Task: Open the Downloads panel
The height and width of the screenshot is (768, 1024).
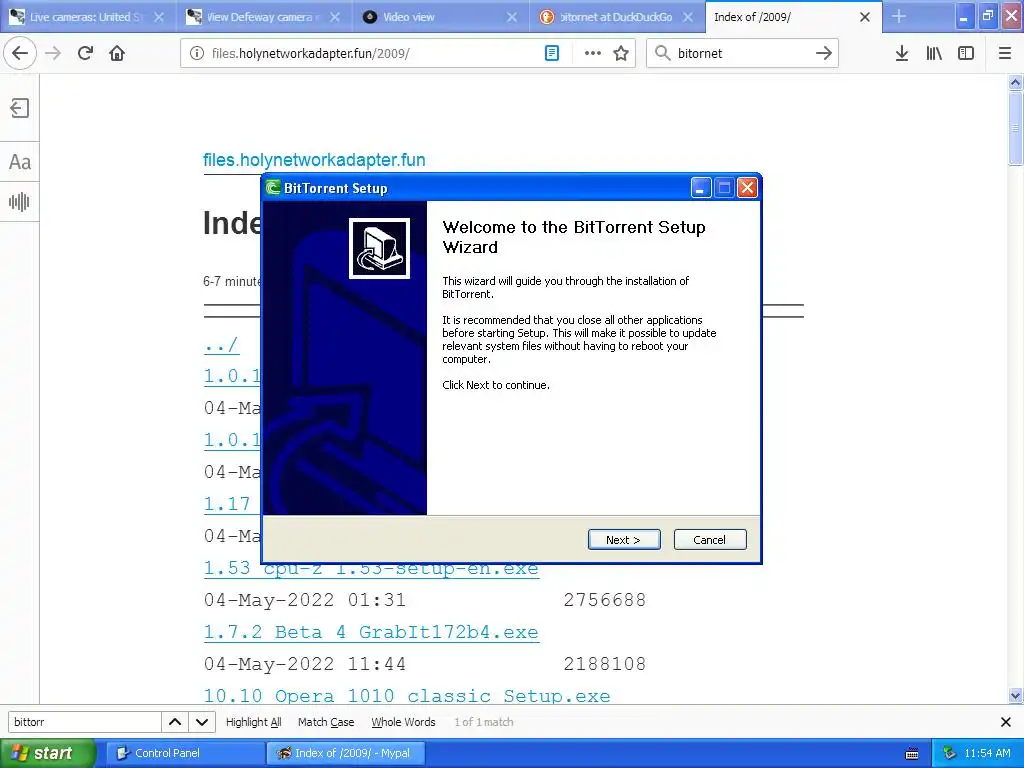Action: coord(901,54)
